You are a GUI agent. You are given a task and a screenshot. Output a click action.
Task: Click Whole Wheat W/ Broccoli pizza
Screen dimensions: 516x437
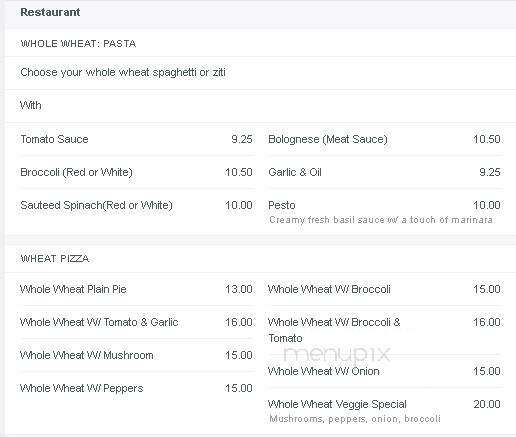(x=329, y=289)
